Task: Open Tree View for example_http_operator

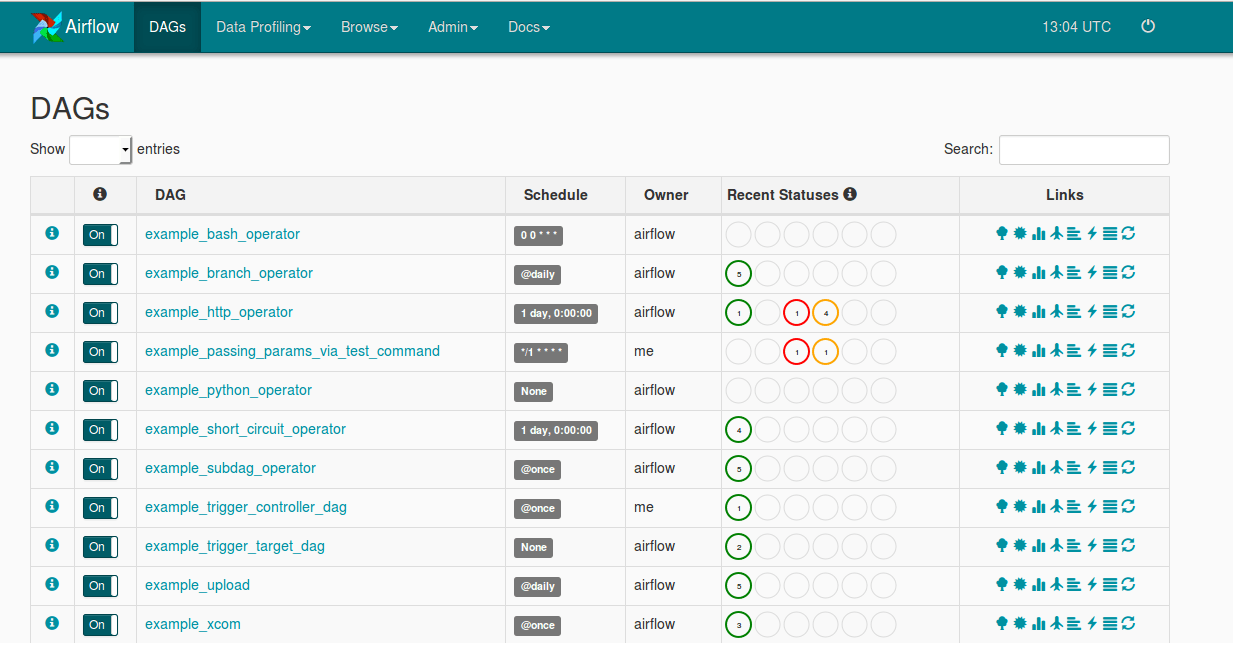Action: pyautogui.click(x=1002, y=312)
